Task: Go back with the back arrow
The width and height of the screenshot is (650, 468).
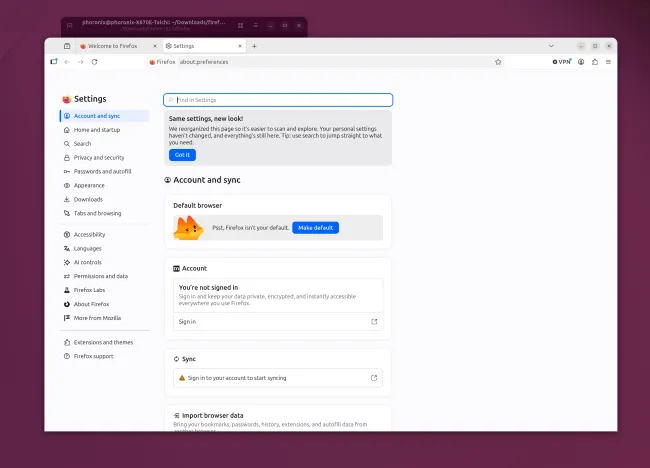Action: point(67,62)
